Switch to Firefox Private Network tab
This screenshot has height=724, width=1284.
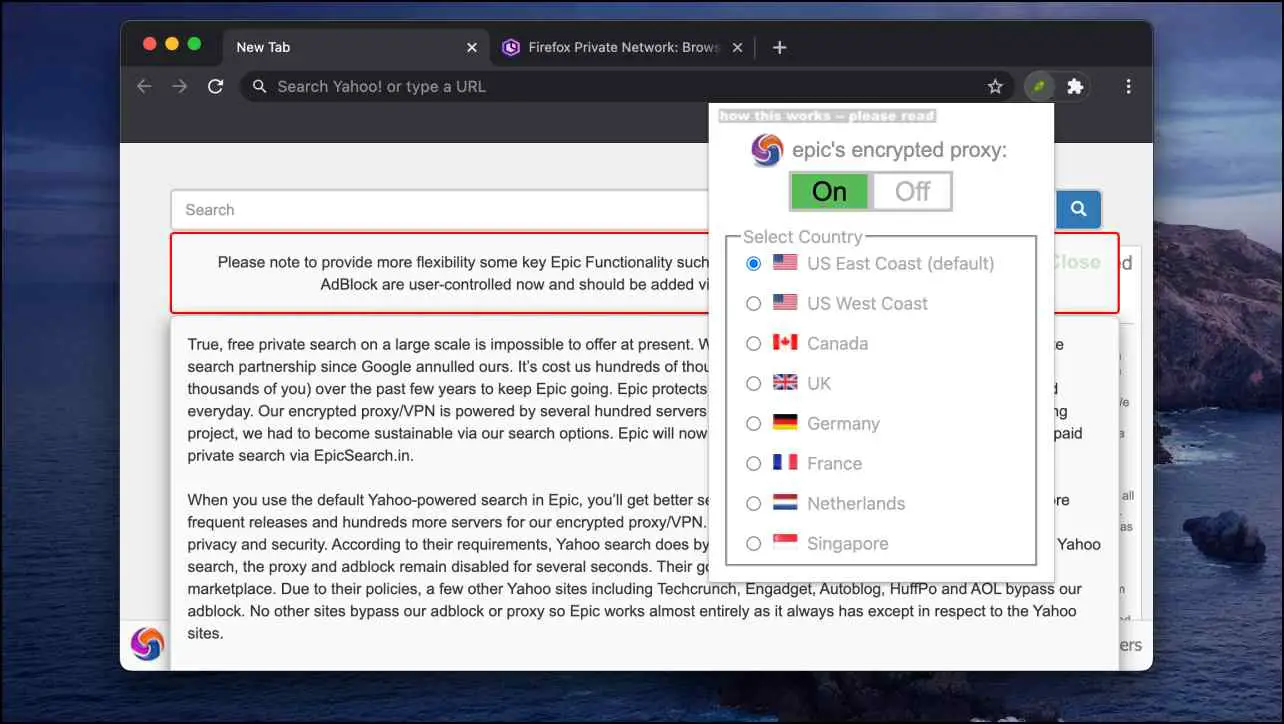tap(622, 47)
